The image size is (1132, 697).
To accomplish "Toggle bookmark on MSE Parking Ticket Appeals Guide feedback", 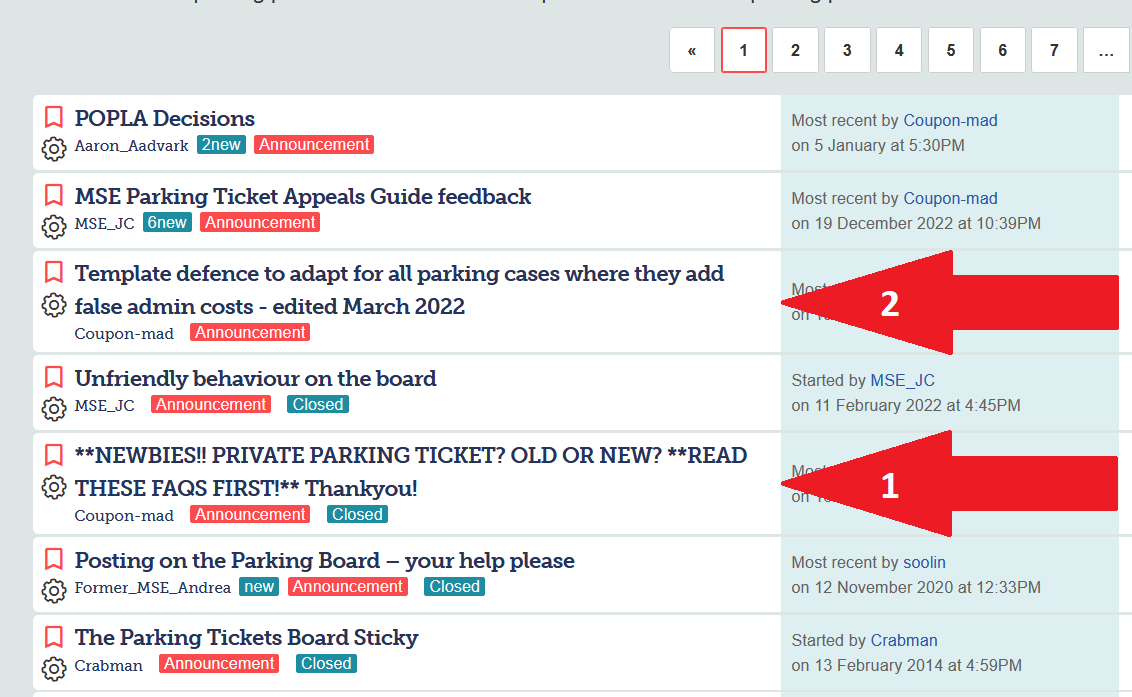I will (x=53, y=195).
